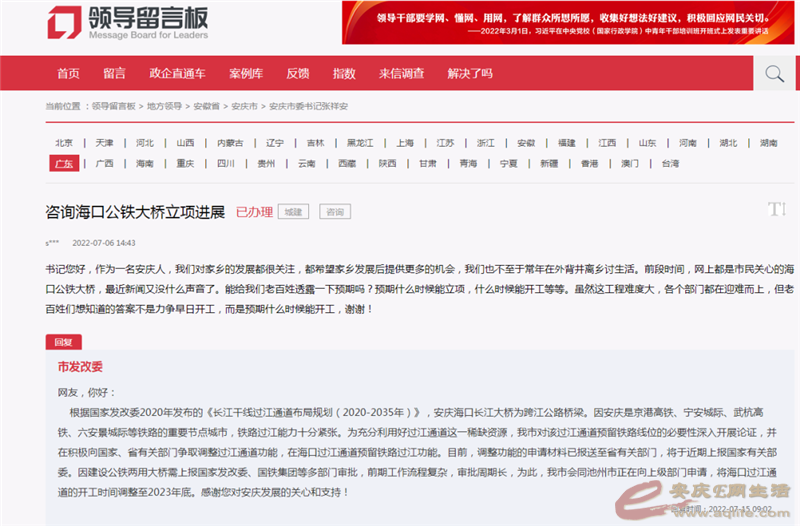Click the text size TI icon

[x=776, y=209]
